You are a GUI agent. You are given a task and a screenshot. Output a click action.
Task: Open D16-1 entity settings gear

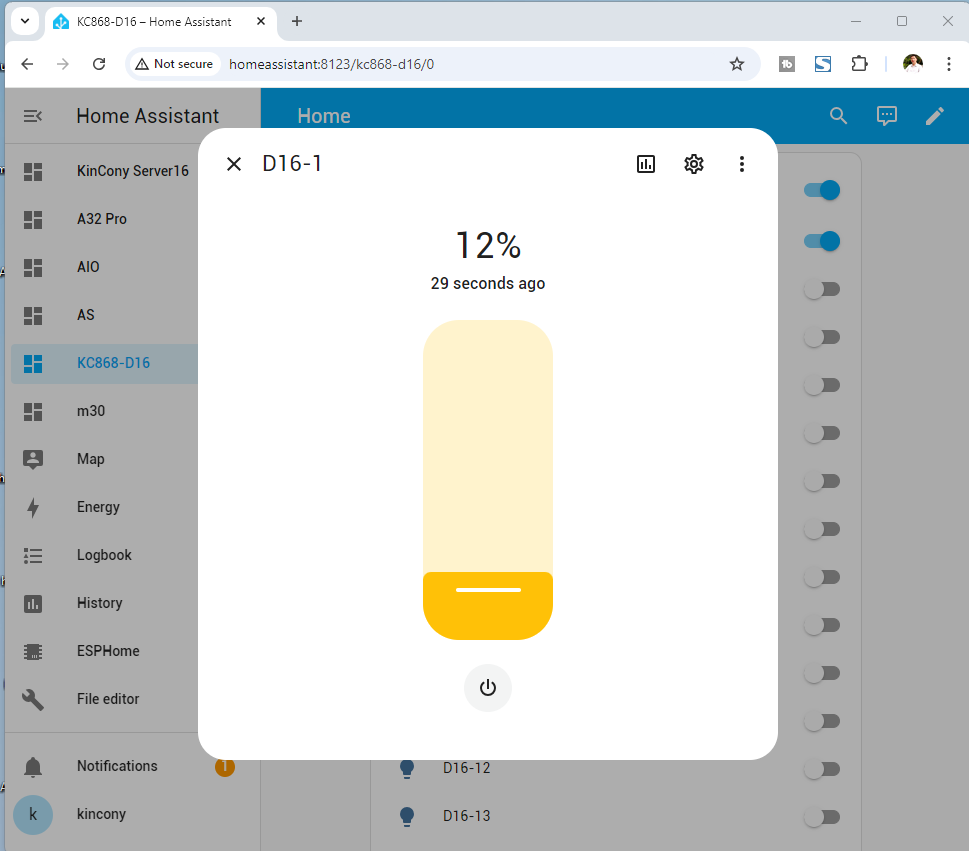(x=694, y=164)
